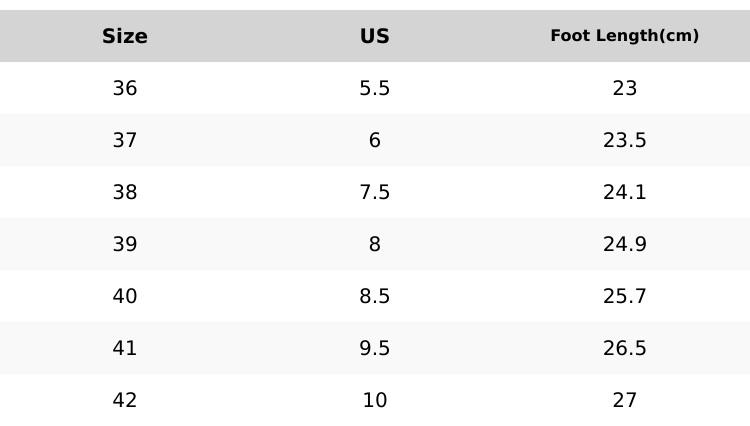Image resolution: width=750 pixels, height=426 pixels.
Task: Select size 36 cell
Action: tap(125, 88)
